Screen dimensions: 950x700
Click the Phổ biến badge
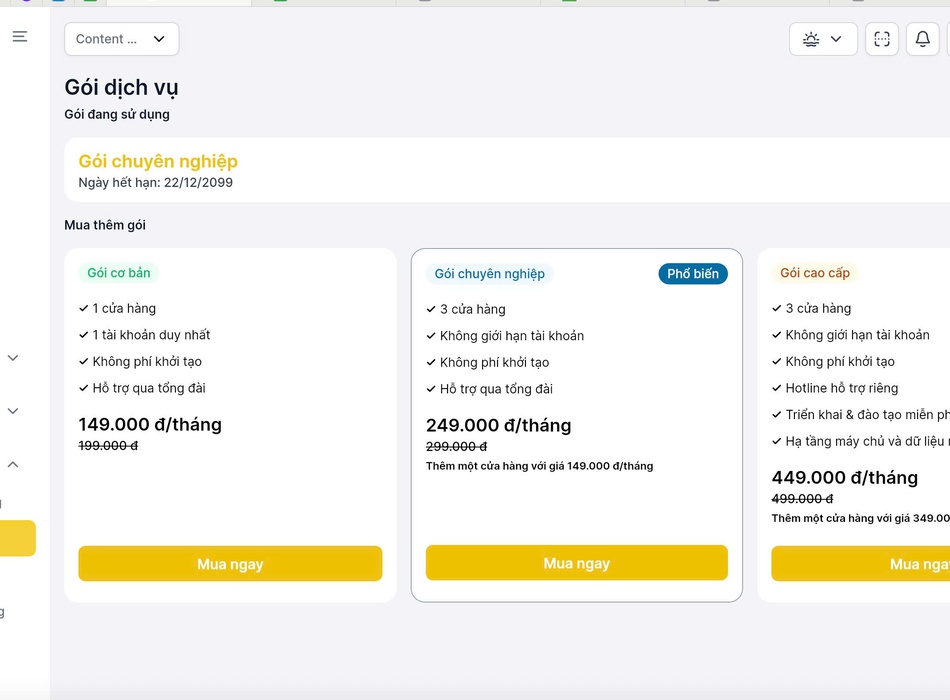coord(693,274)
